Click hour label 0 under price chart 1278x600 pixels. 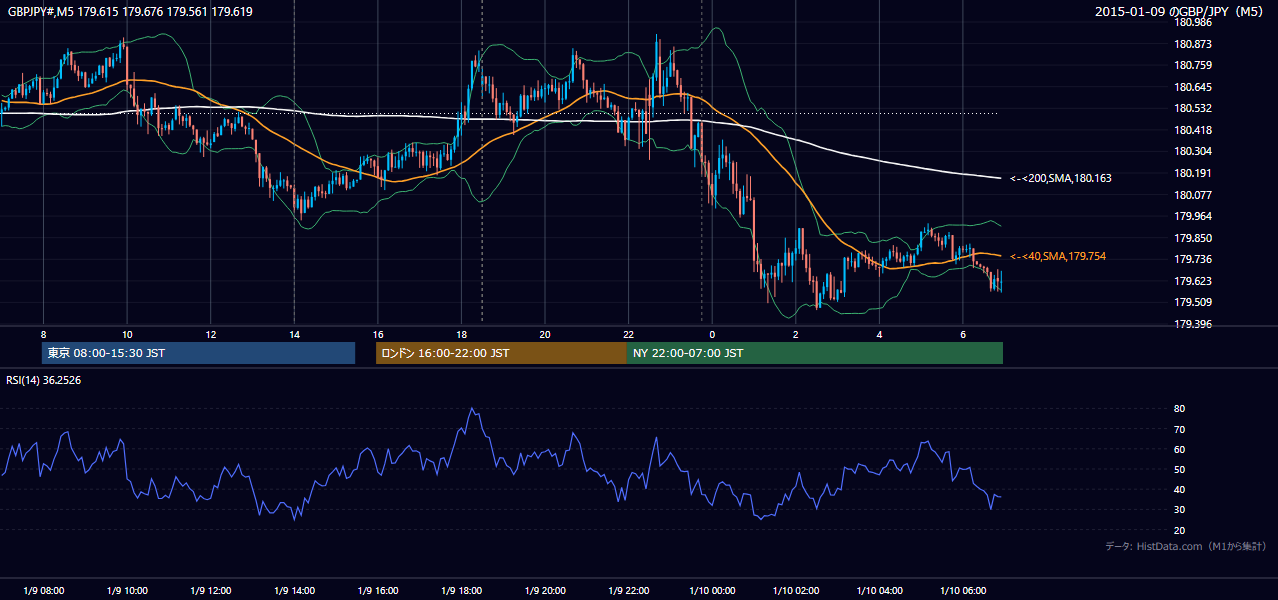(x=712, y=334)
